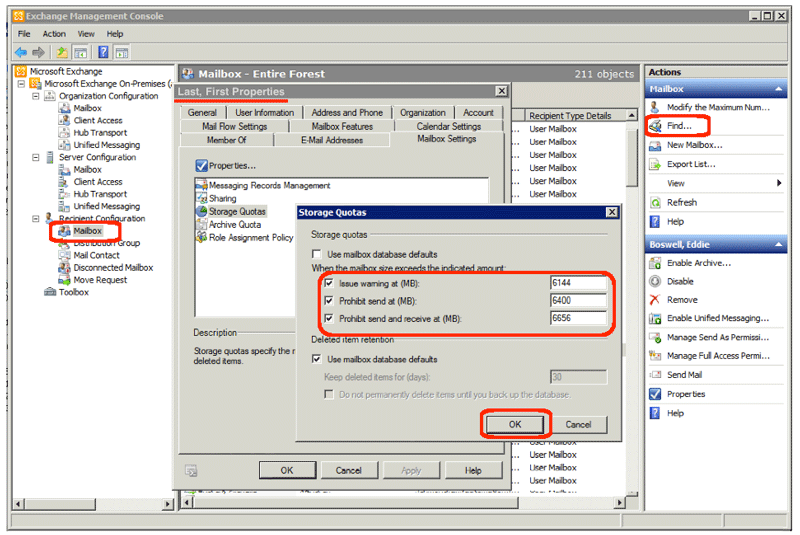This screenshot has height=535, width=800.
Task: Open Manage Send As Permission
Action: pyautogui.click(x=717, y=338)
